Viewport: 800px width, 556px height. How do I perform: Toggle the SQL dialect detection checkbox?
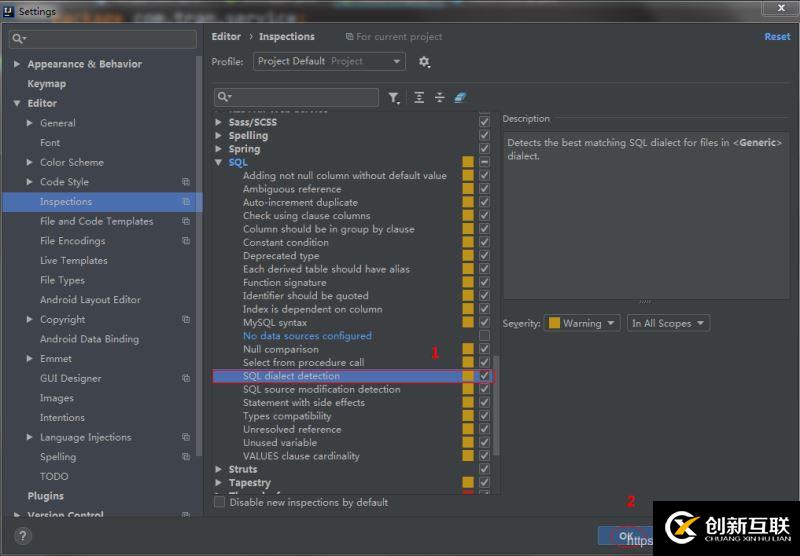point(484,376)
